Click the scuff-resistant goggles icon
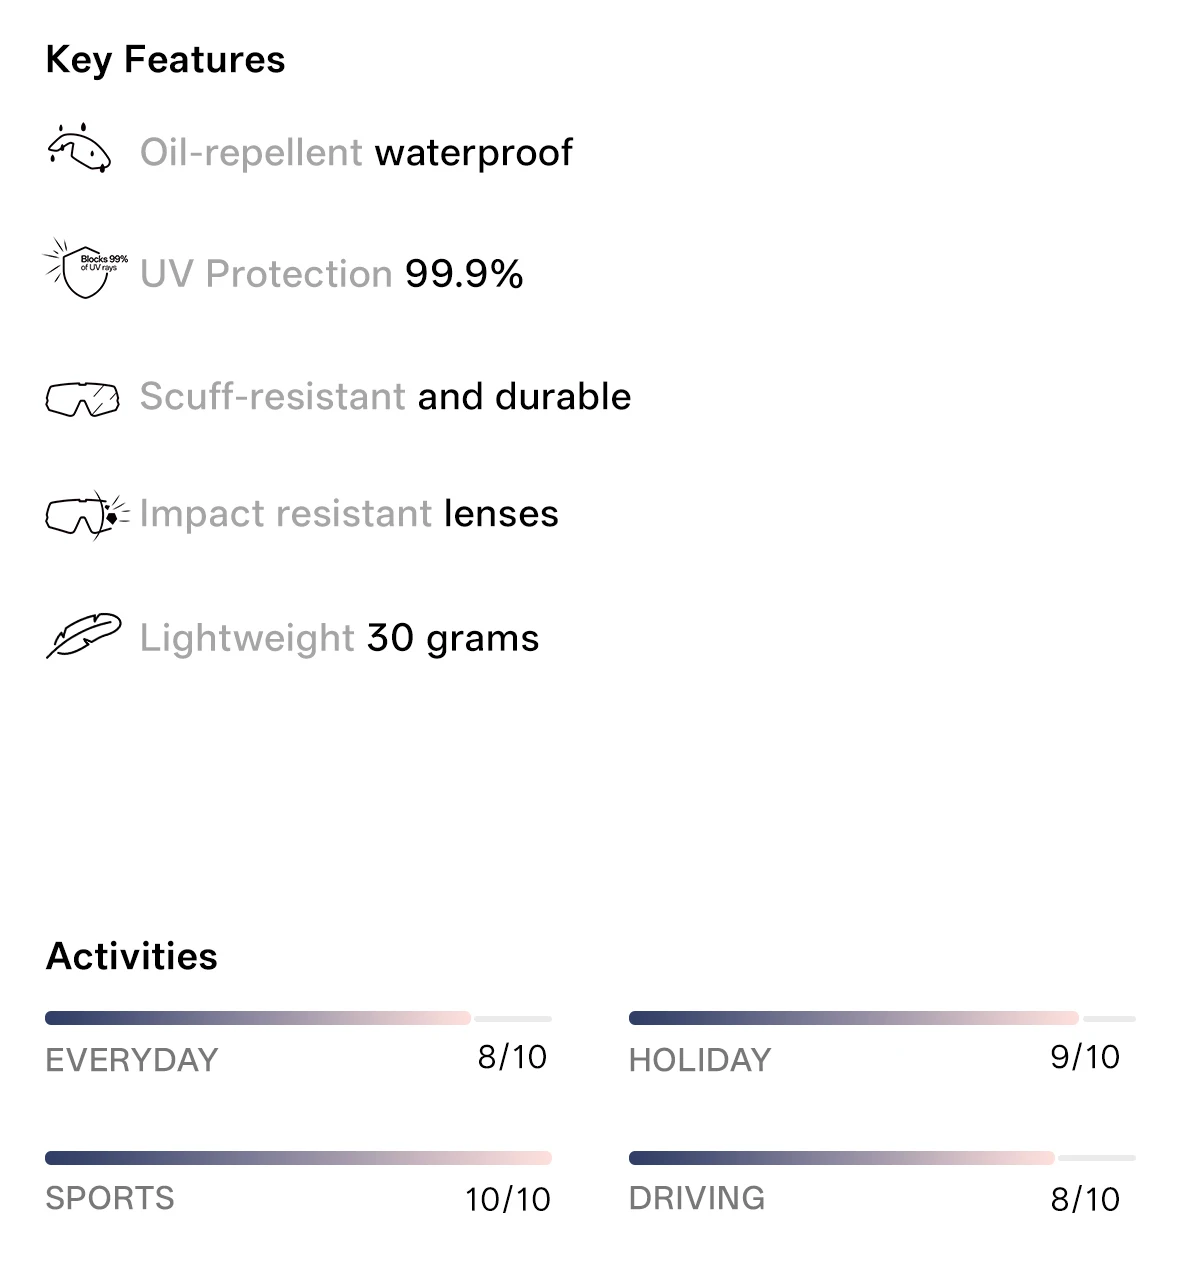 pyautogui.click(x=82, y=398)
